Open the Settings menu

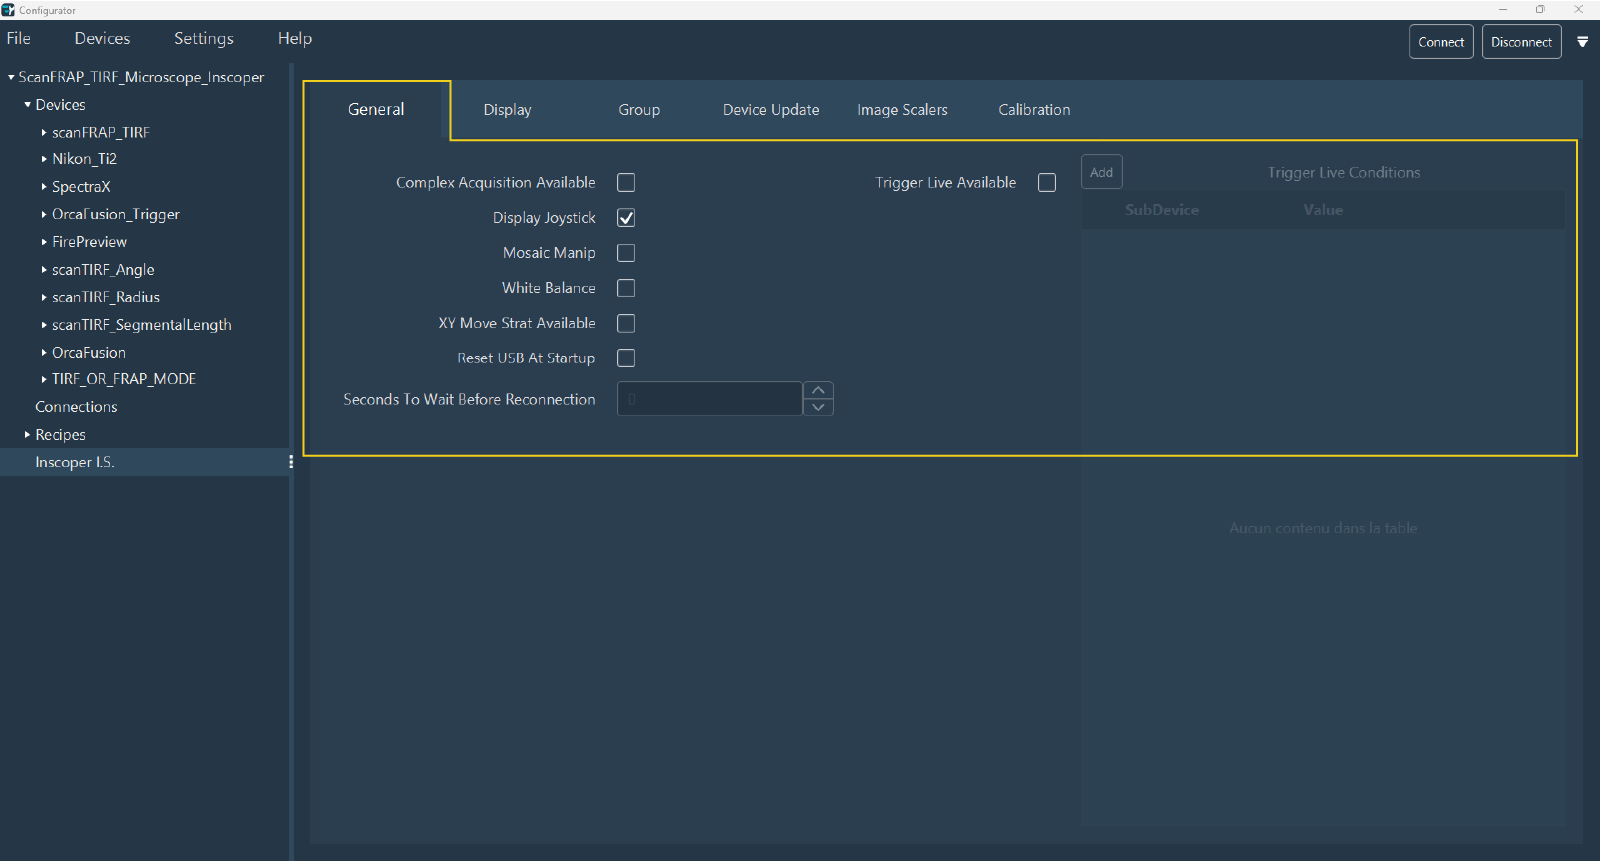[x=203, y=38]
